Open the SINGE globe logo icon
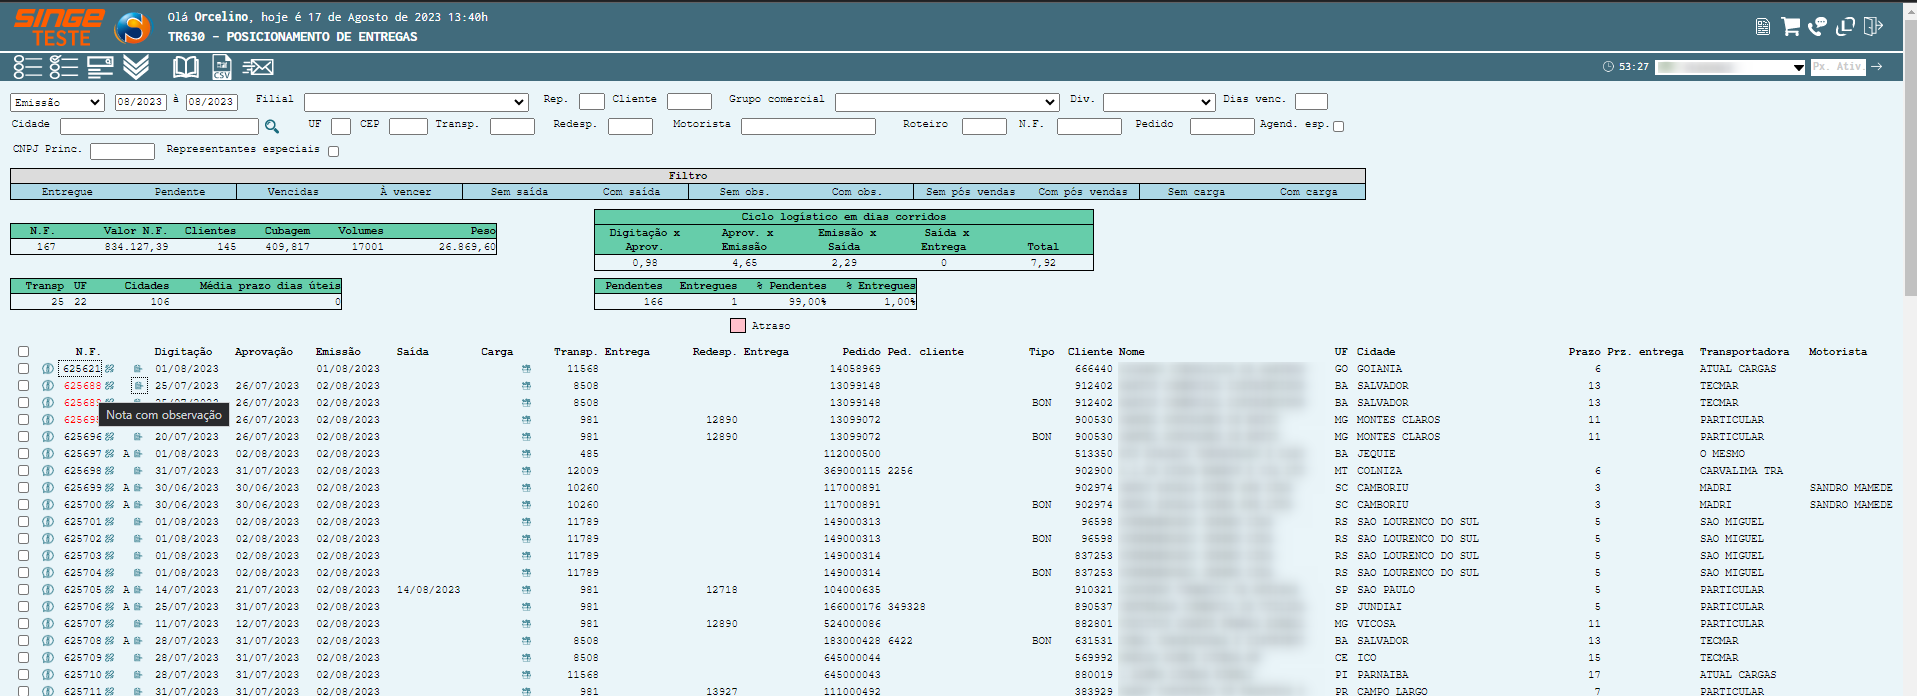Viewport: 1917px width, 696px height. [x=132, y=28]
